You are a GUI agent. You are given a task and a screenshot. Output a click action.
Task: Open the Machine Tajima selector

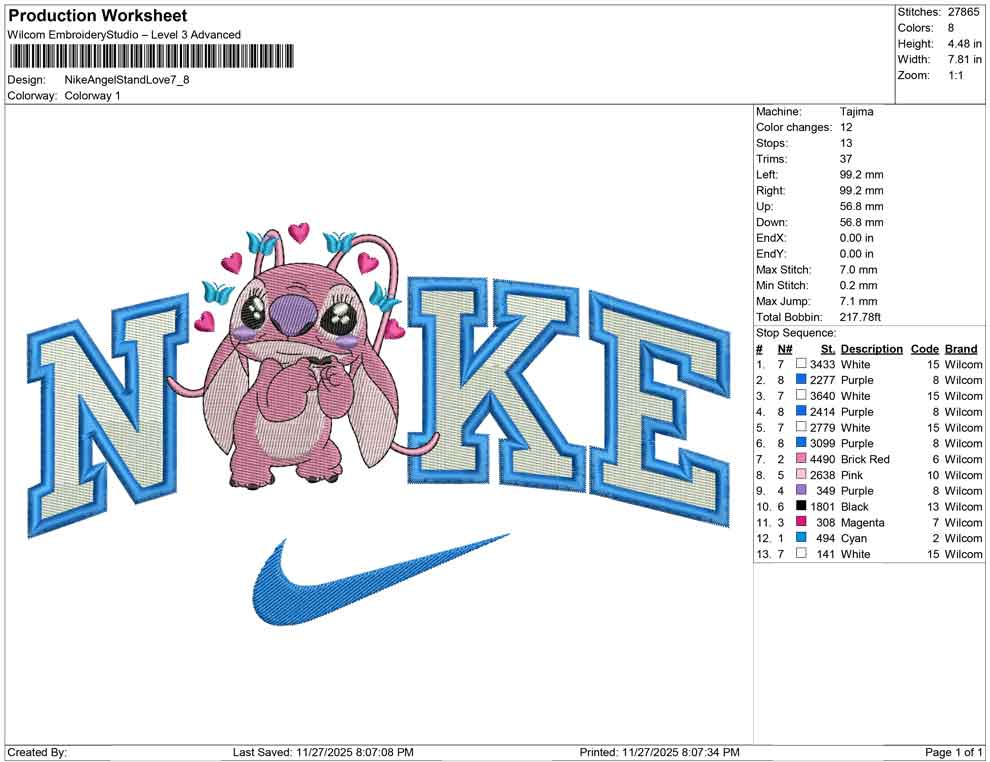[857, 111]
